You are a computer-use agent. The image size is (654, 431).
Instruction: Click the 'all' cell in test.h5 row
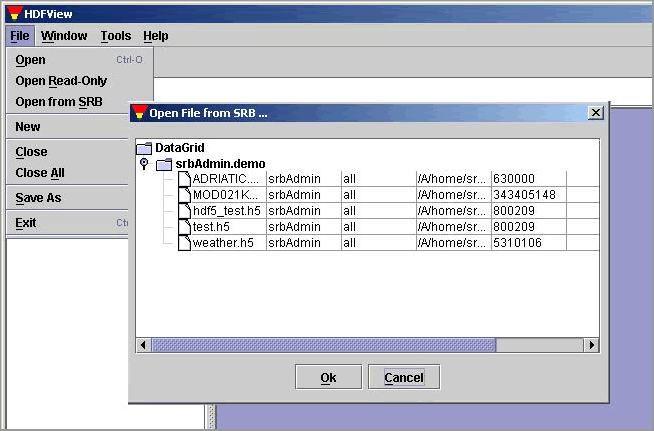tap(349, 227)
